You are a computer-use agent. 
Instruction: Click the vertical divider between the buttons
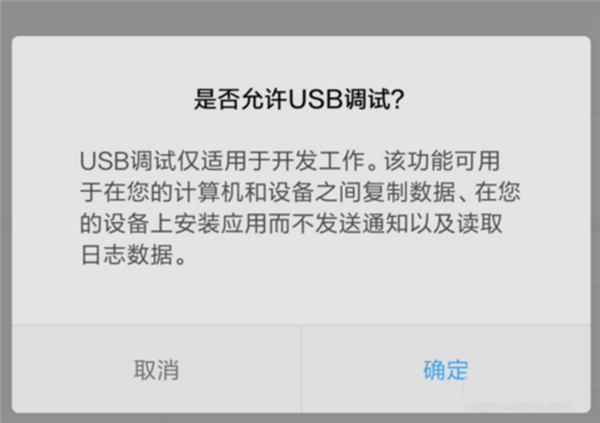pos(302,369)
